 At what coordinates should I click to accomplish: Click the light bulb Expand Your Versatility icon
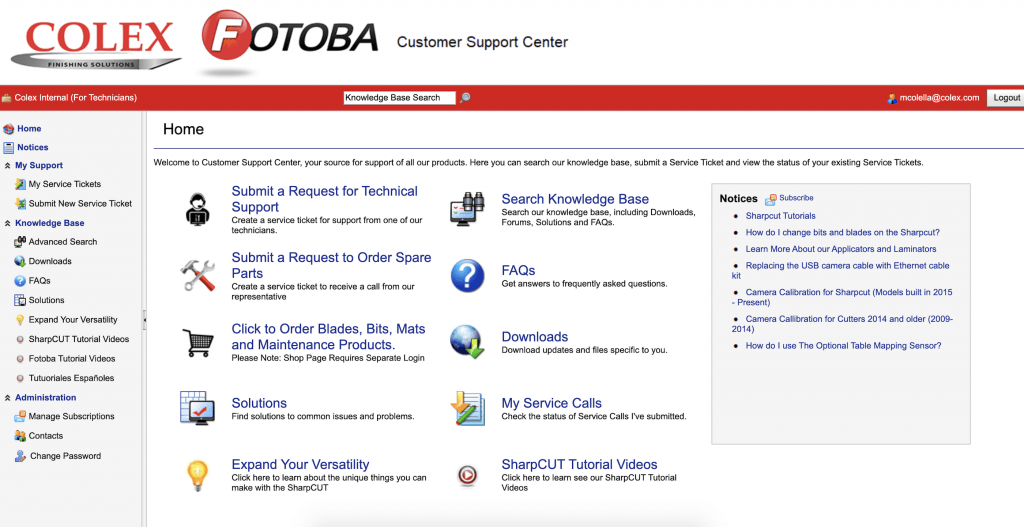coord(197,475)
